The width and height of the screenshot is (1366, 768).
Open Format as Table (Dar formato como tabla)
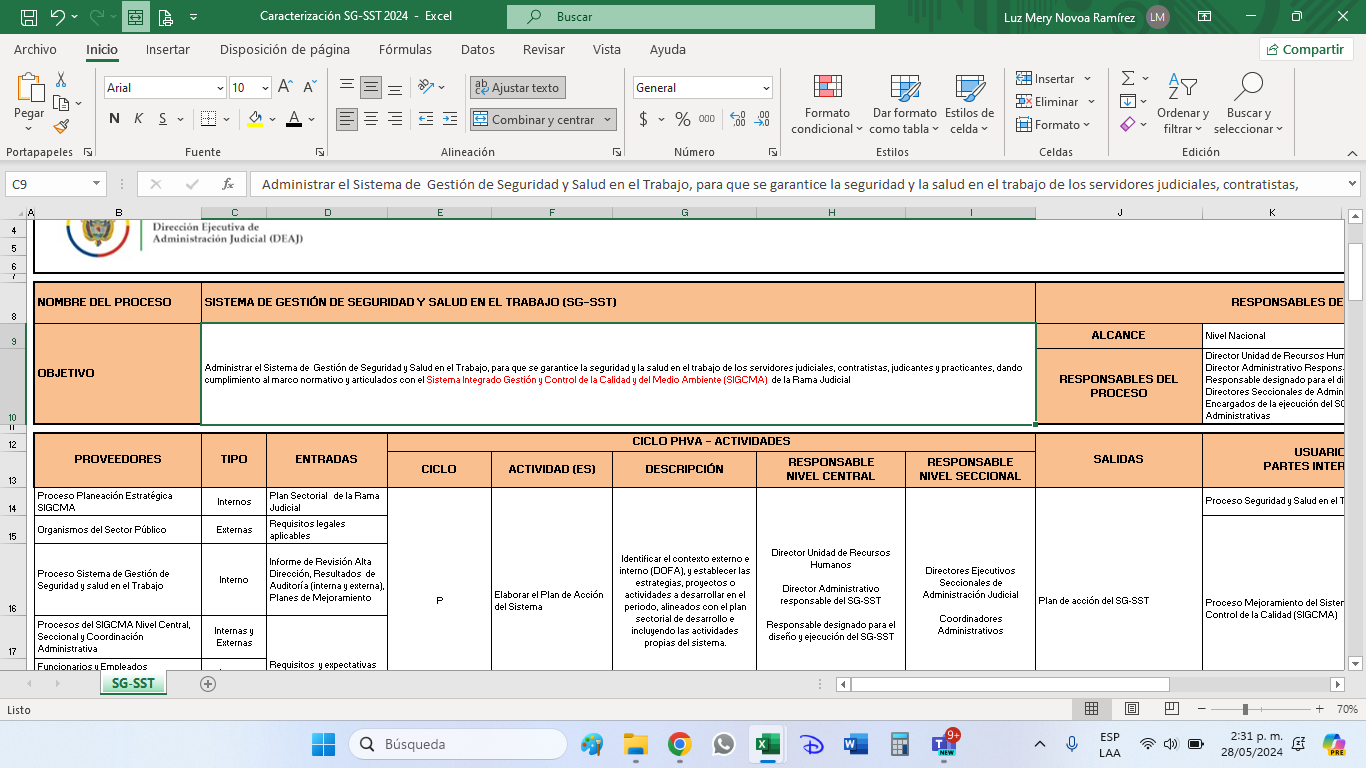(904, 104)
